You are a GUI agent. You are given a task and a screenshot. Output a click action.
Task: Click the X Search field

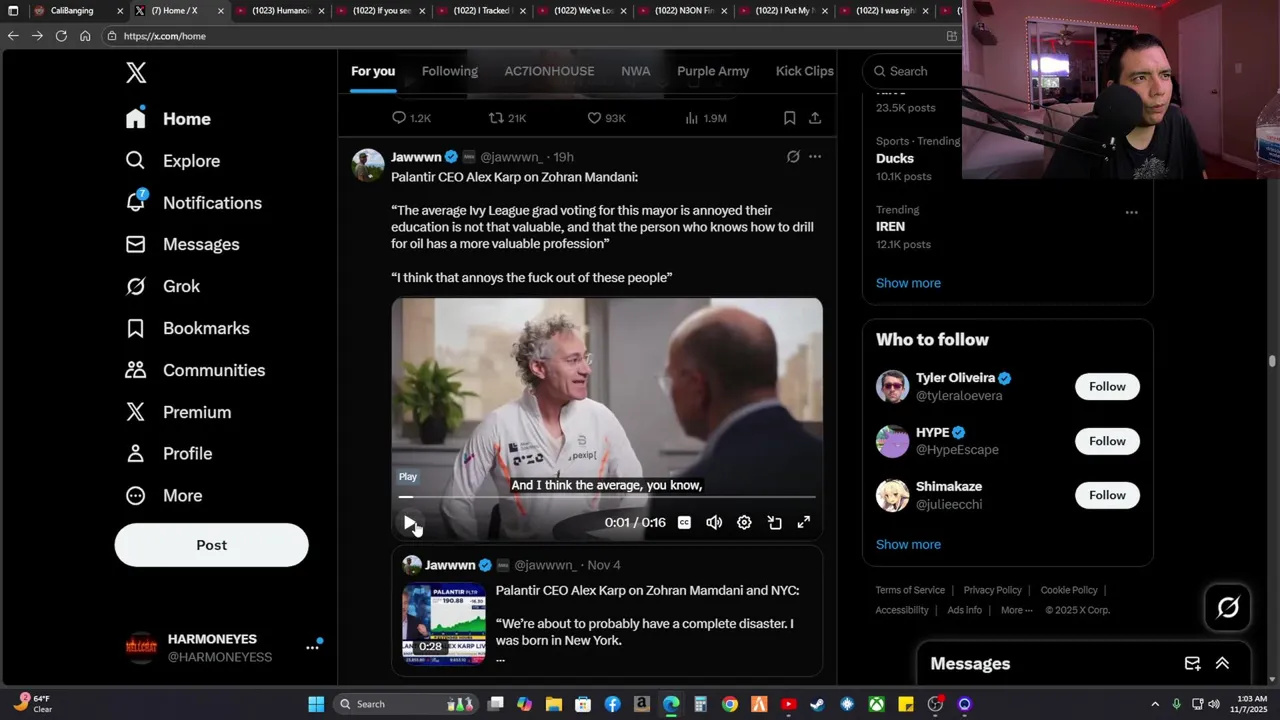click(x=911, y=71)
